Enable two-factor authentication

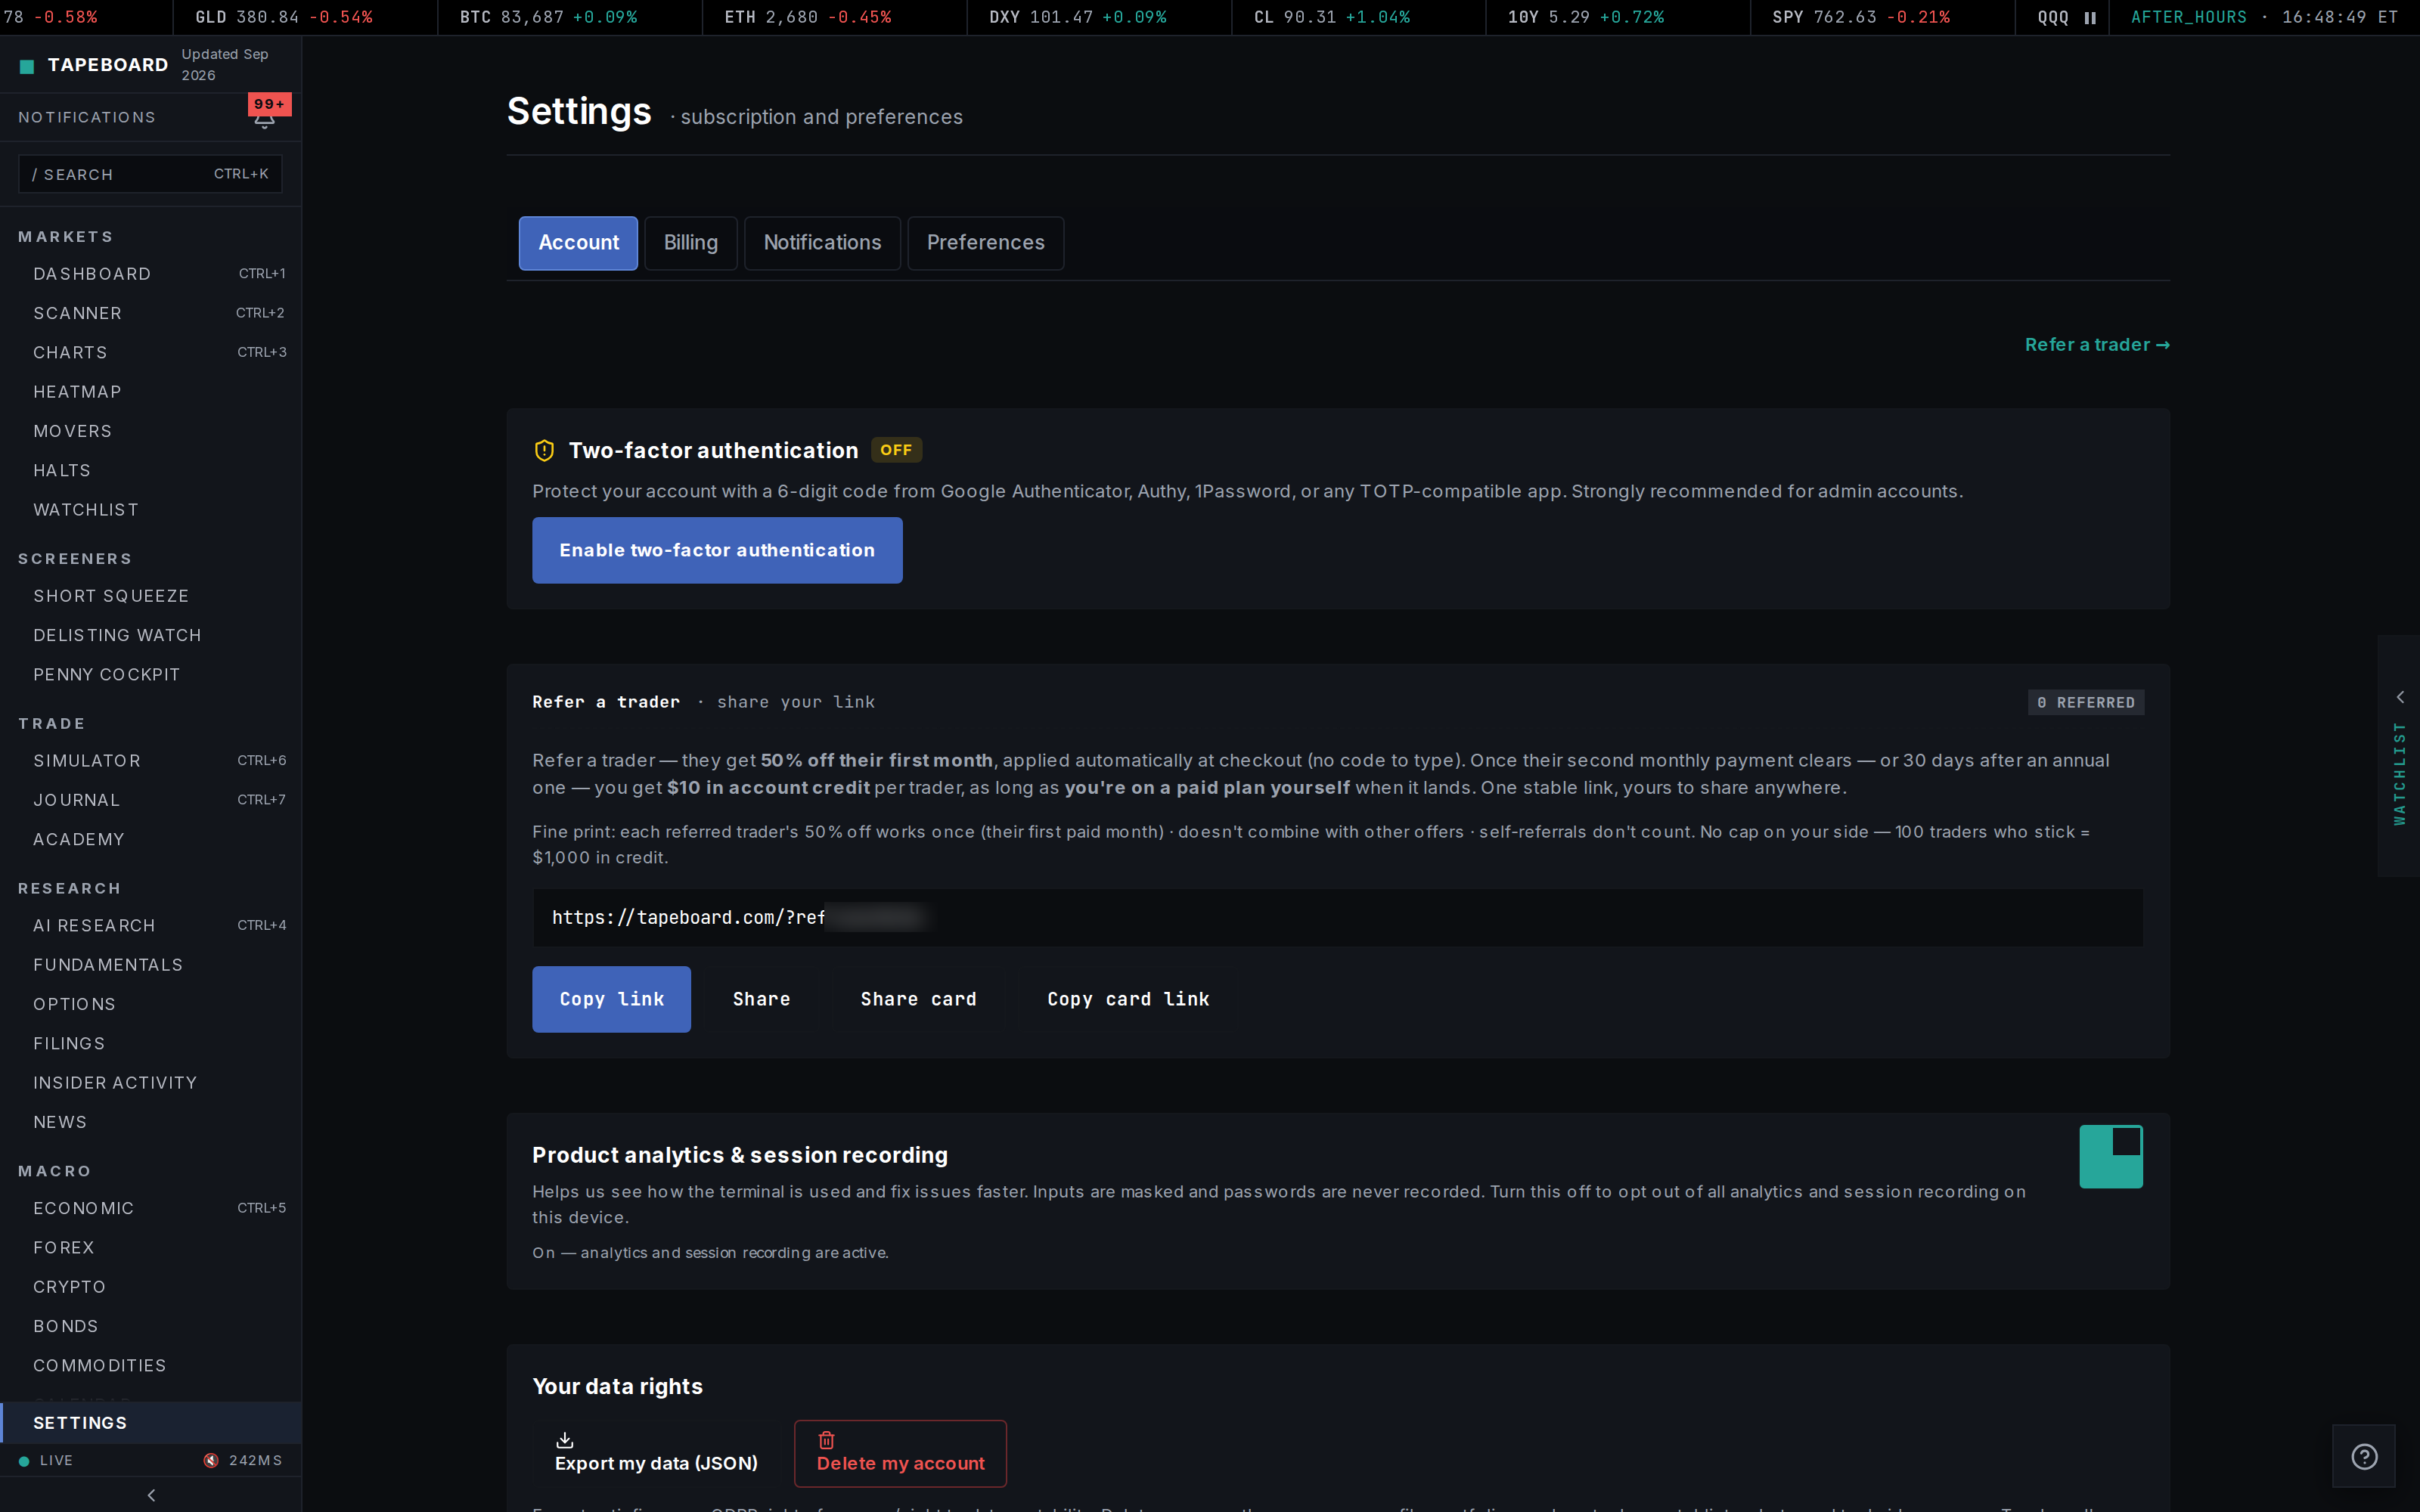click(717, 550)
